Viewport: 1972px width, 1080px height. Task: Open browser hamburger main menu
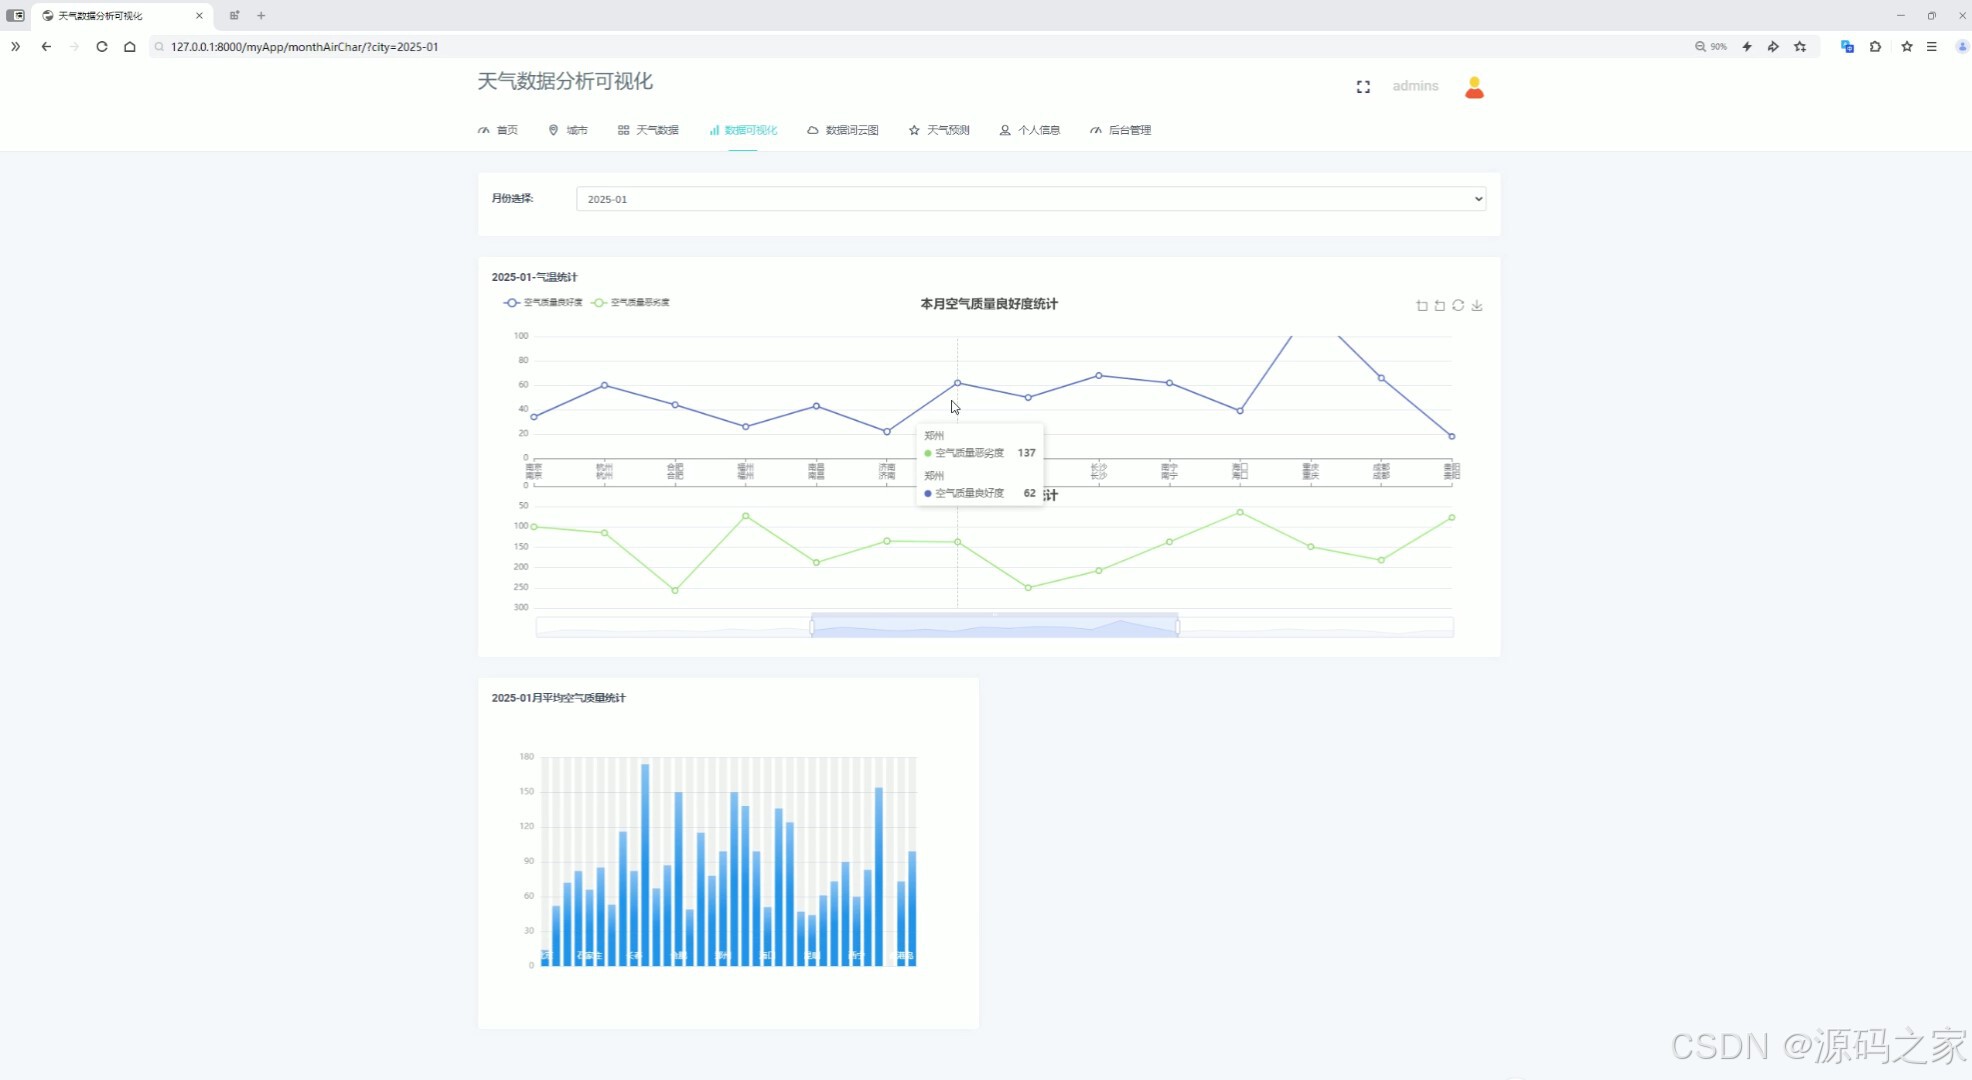(x=1932, y=47)
